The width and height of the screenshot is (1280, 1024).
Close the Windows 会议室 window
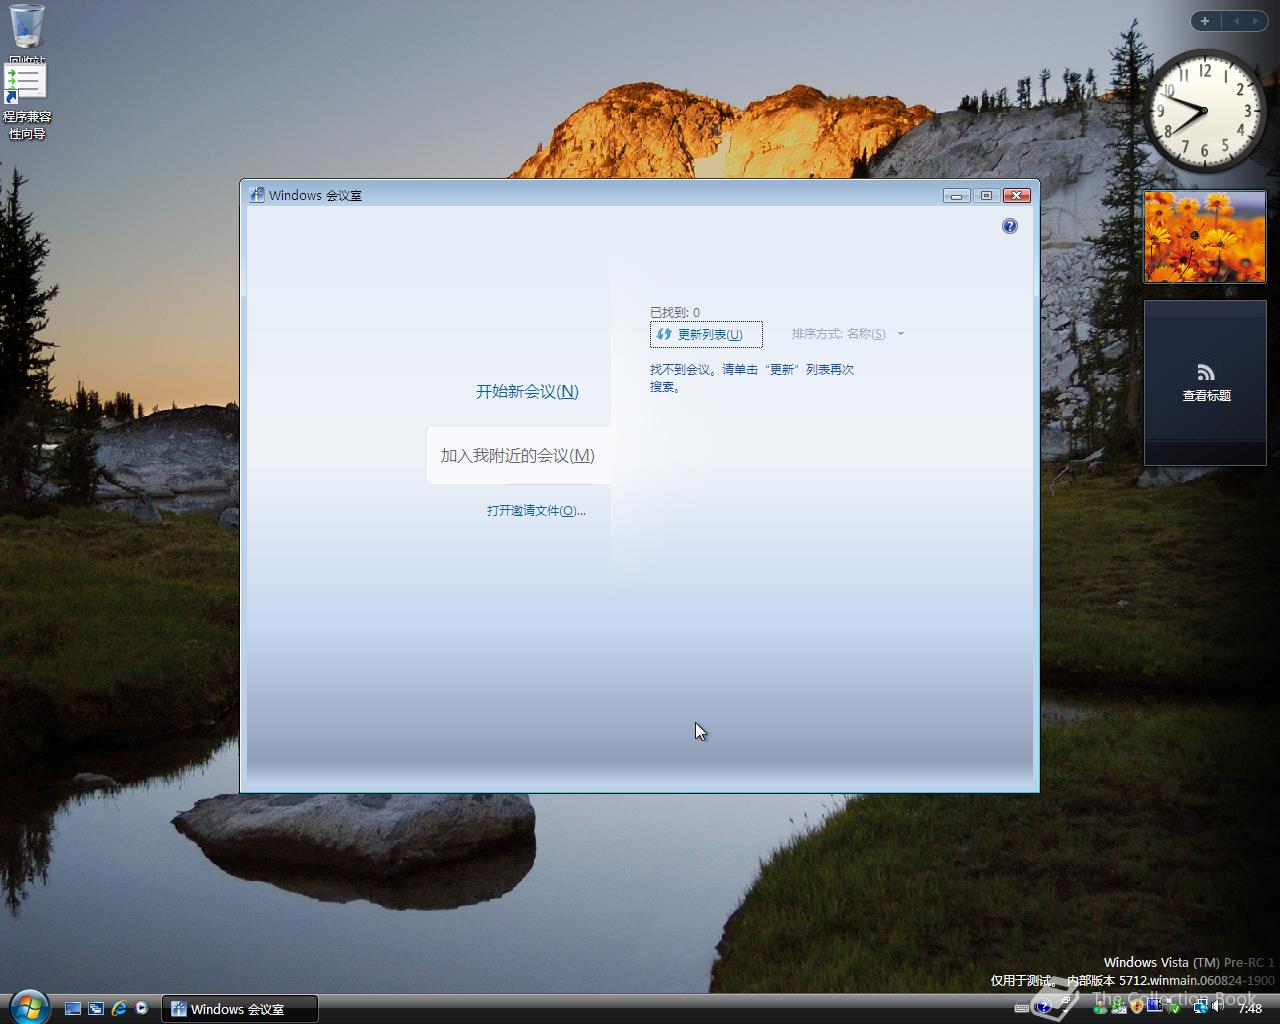pos(1017,195)
